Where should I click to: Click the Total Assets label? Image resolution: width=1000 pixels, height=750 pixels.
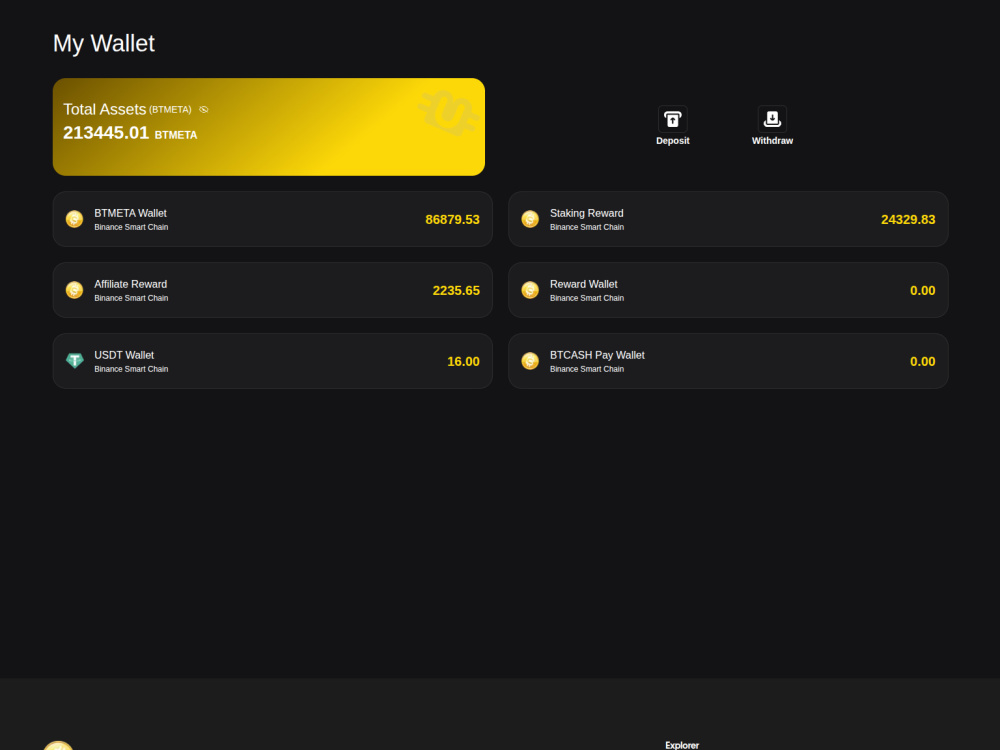click(105, 110)
